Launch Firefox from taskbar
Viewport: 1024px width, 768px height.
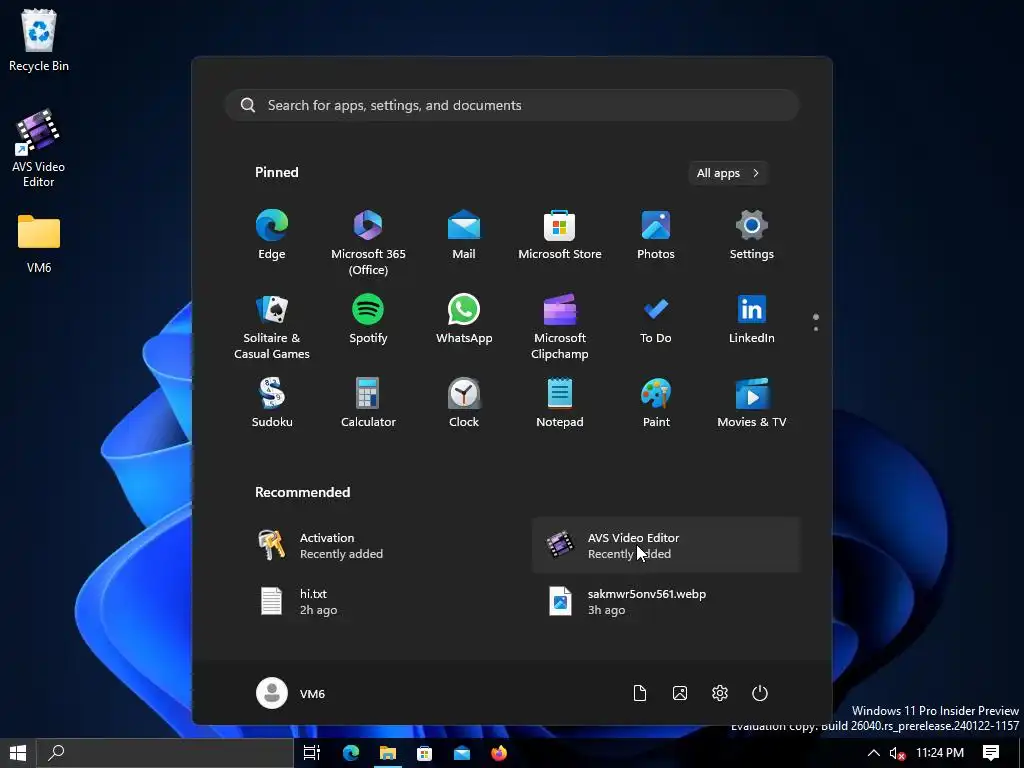point(499,753)
